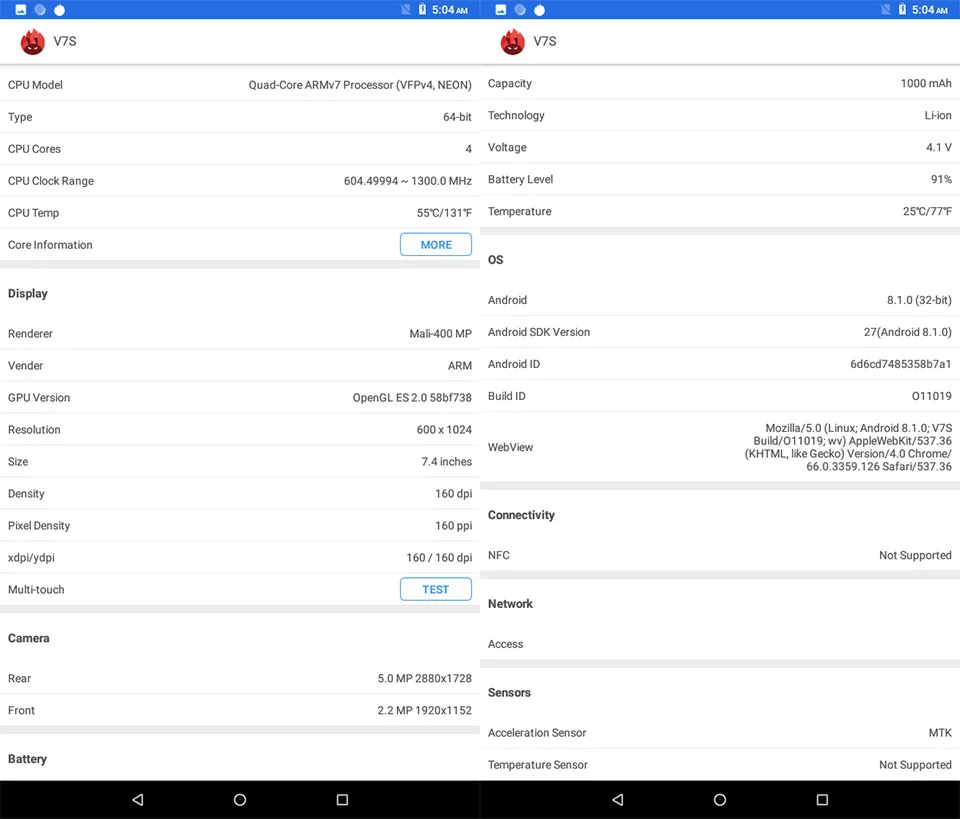Select Android SDK Version value 27(Android 8.1.0)

point(907,332)
